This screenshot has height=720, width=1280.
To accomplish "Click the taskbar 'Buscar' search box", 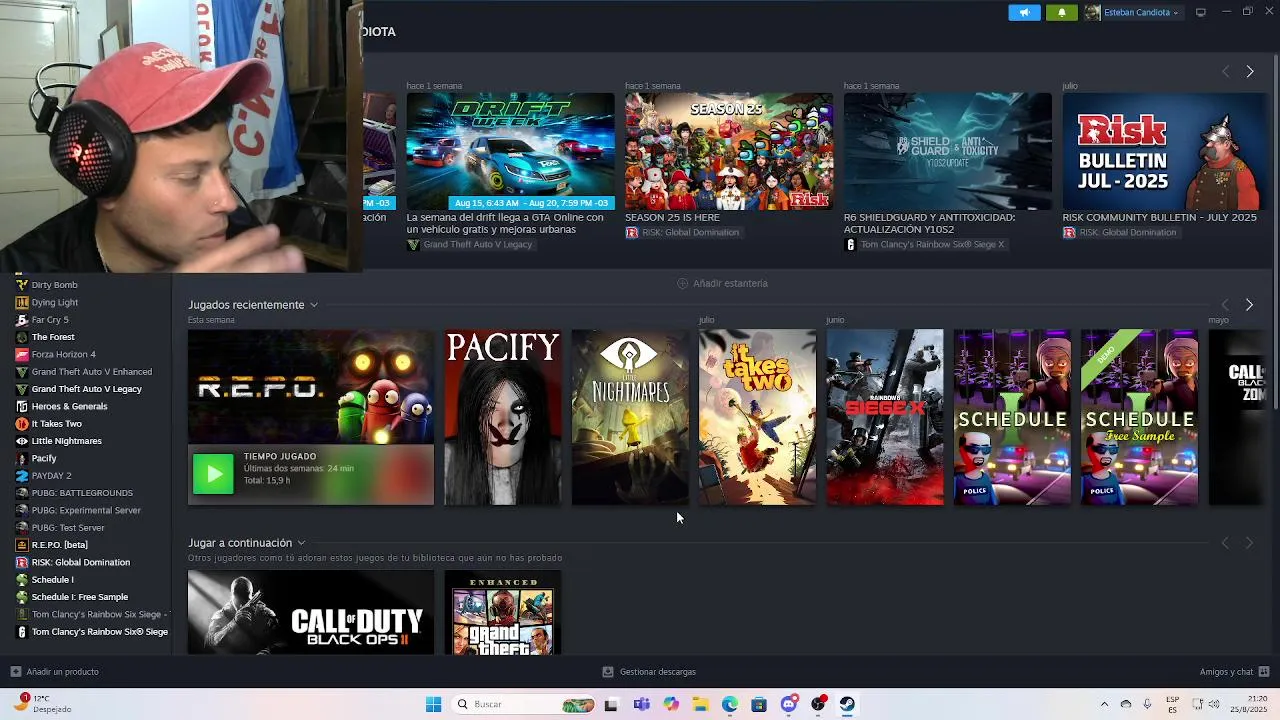I will (x=525, y=704).
